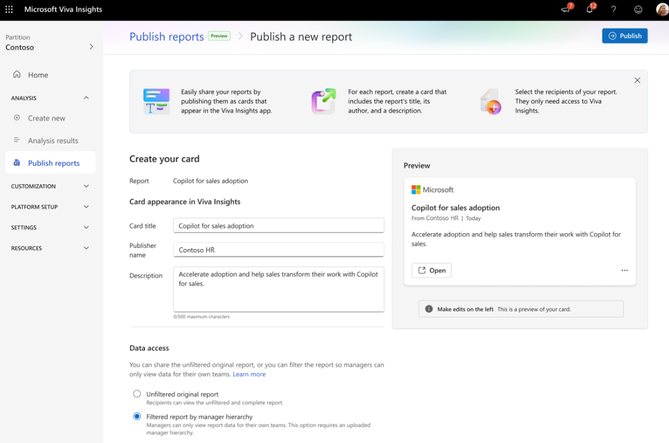Click the Analysis results list icon
Screen dimensions: 669x443
coord(17,140)
